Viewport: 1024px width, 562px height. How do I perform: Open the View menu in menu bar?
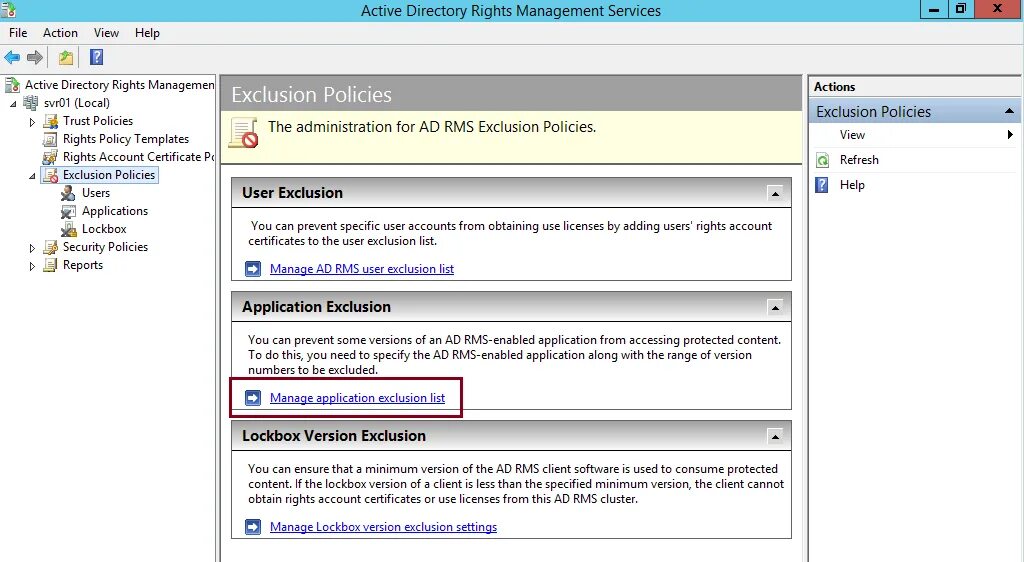tap(106, 33)
